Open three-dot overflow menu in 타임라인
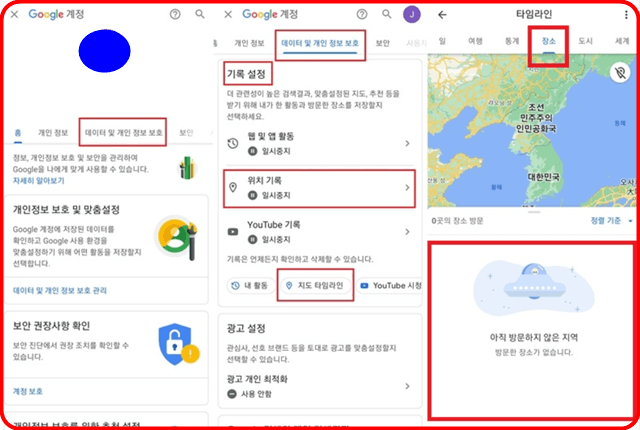Viewport: 640px width, 430px height. click(x=626, y=15)
